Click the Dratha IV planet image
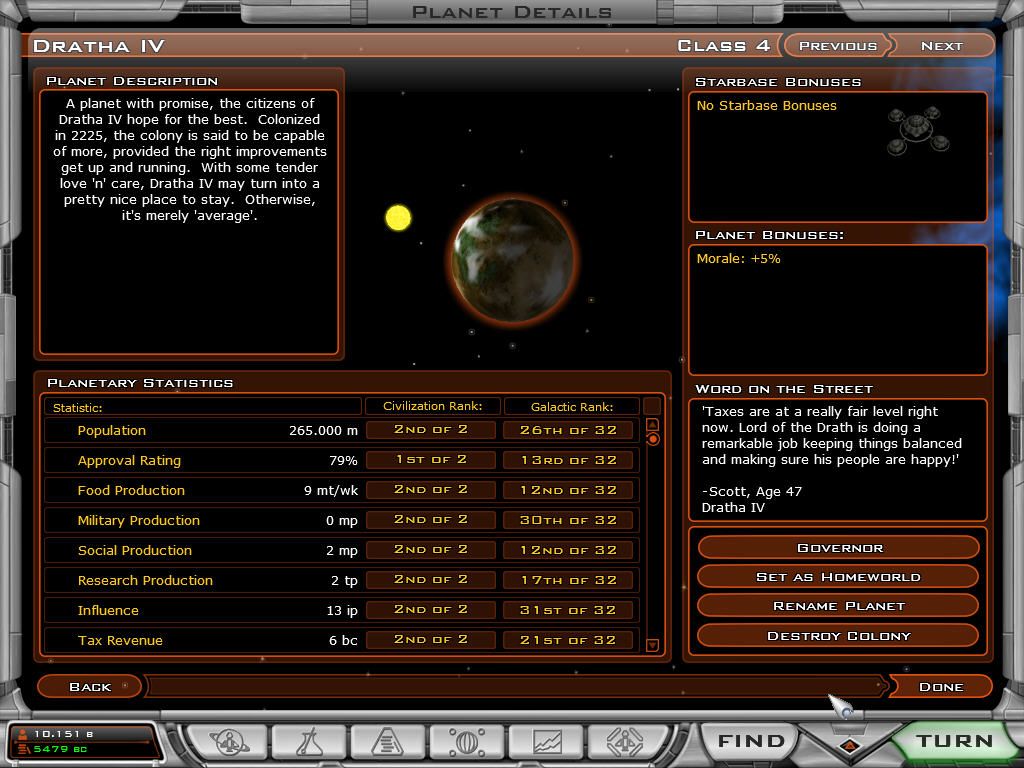Image resolution: width=1024 pixels, height=768 pixels. [x=513, y=260]
